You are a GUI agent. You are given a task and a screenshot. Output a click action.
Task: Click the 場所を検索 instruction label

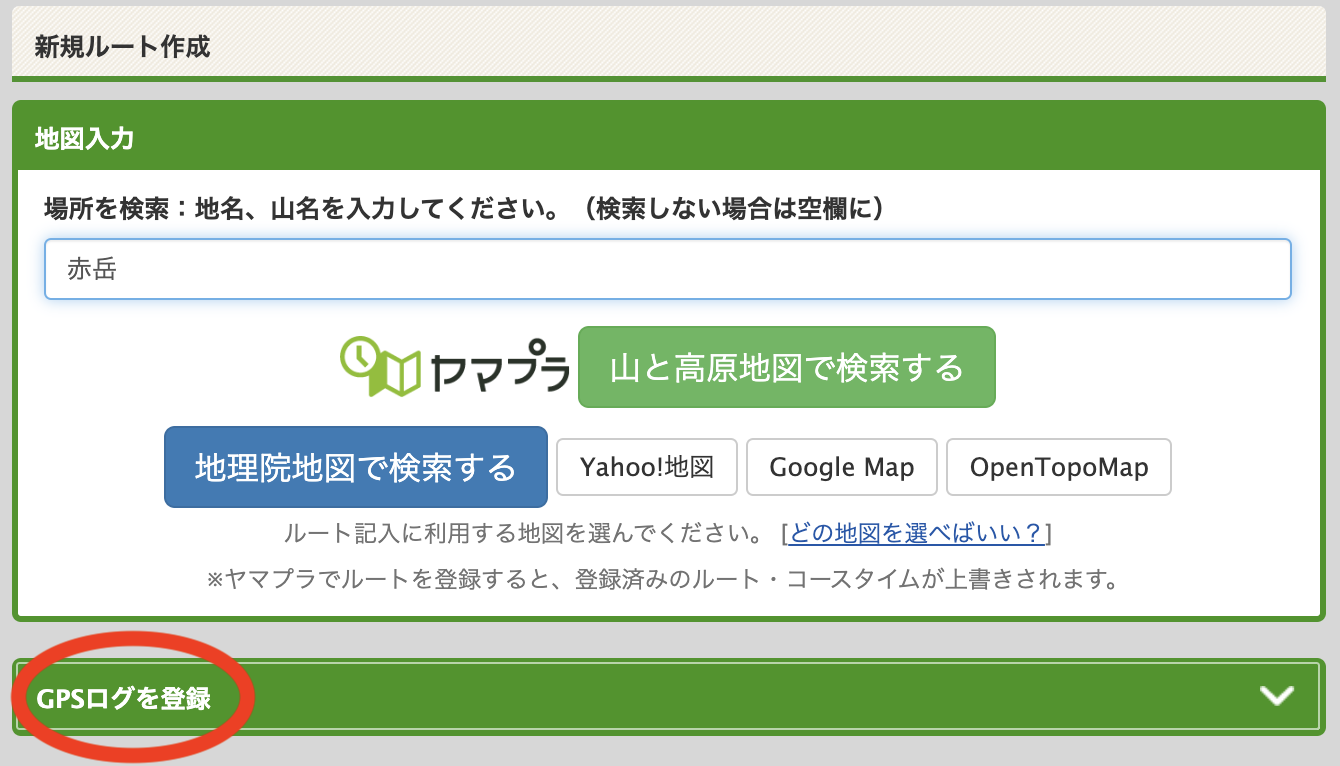(x=465, y=209)
